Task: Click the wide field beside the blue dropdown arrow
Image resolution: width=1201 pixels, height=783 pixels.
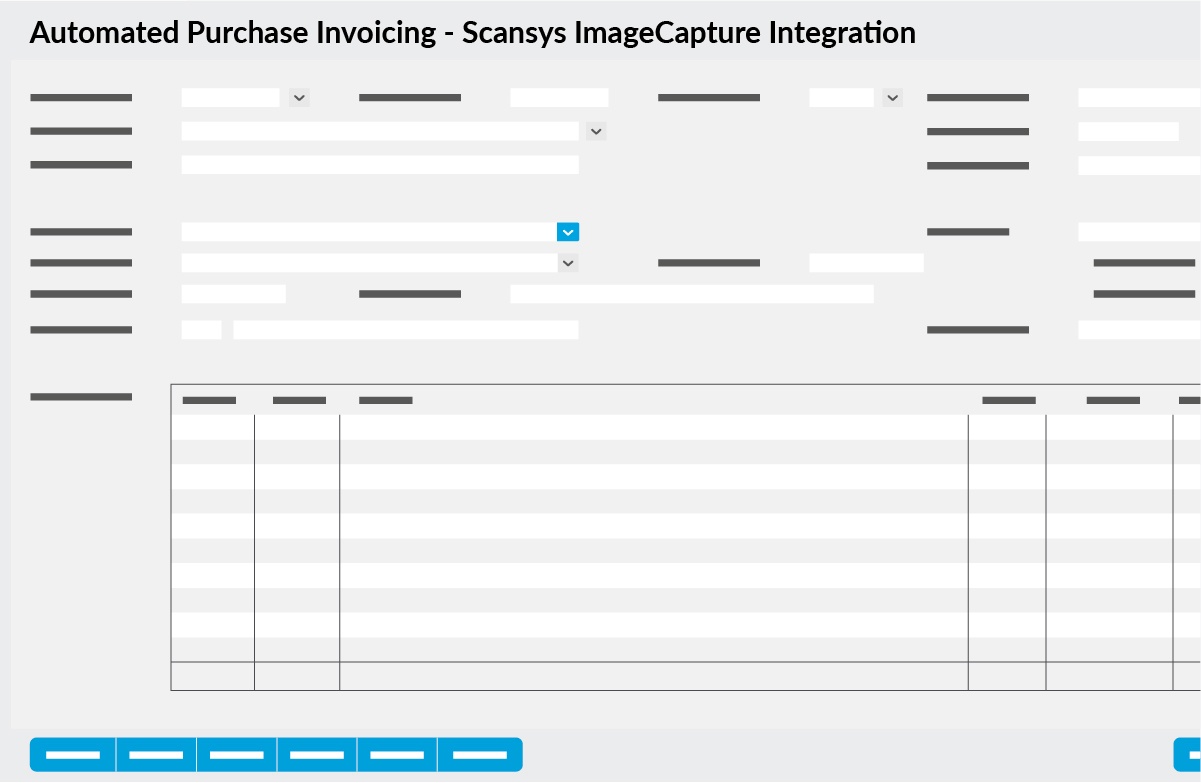Action: (x=369, y=232)
